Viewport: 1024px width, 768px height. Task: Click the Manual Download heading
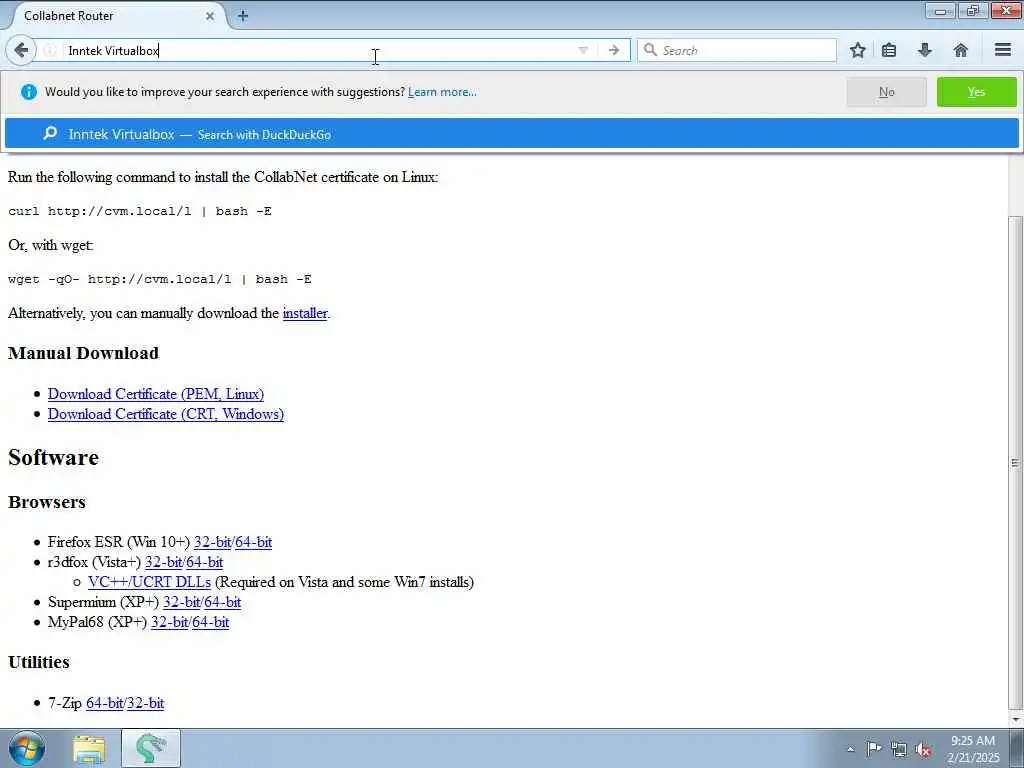coord(84,353)
